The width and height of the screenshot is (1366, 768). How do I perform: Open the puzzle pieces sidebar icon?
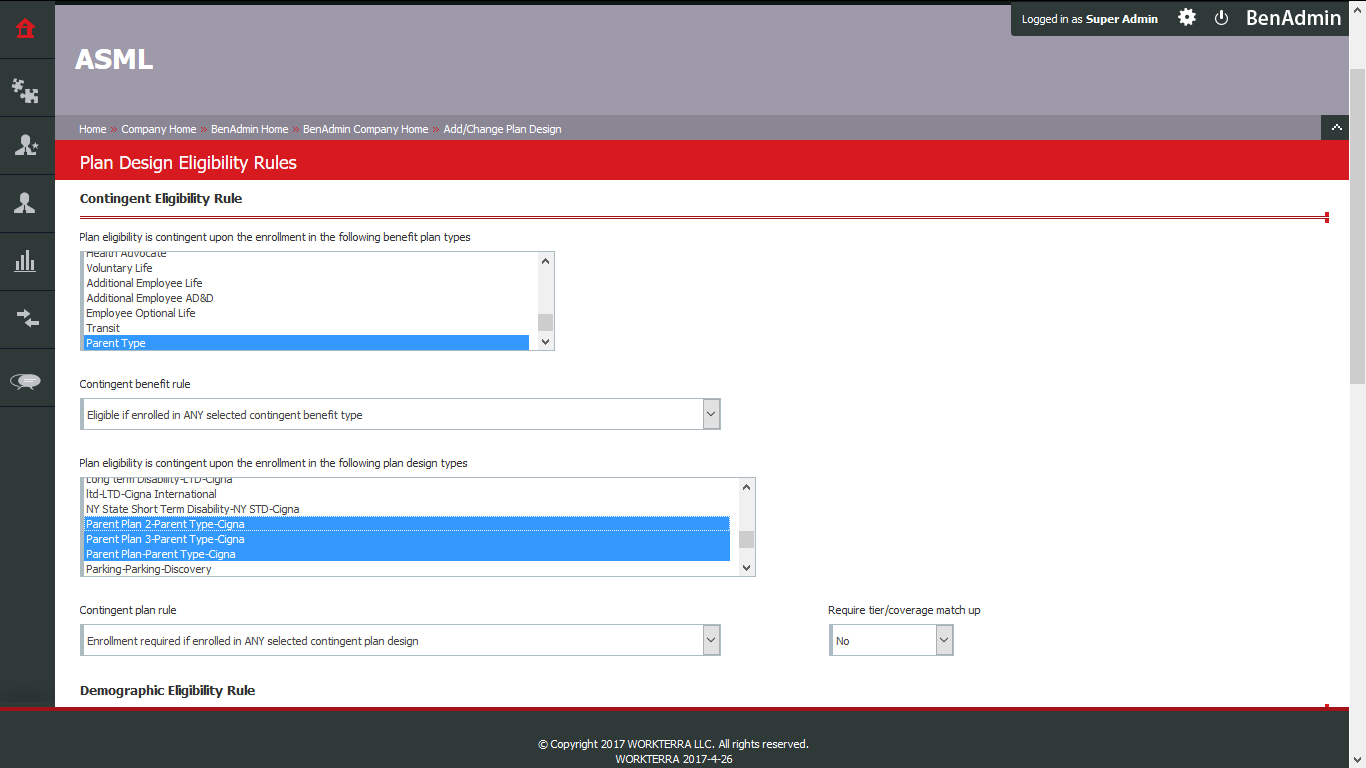pyautogui.click(x=26, y=90)
